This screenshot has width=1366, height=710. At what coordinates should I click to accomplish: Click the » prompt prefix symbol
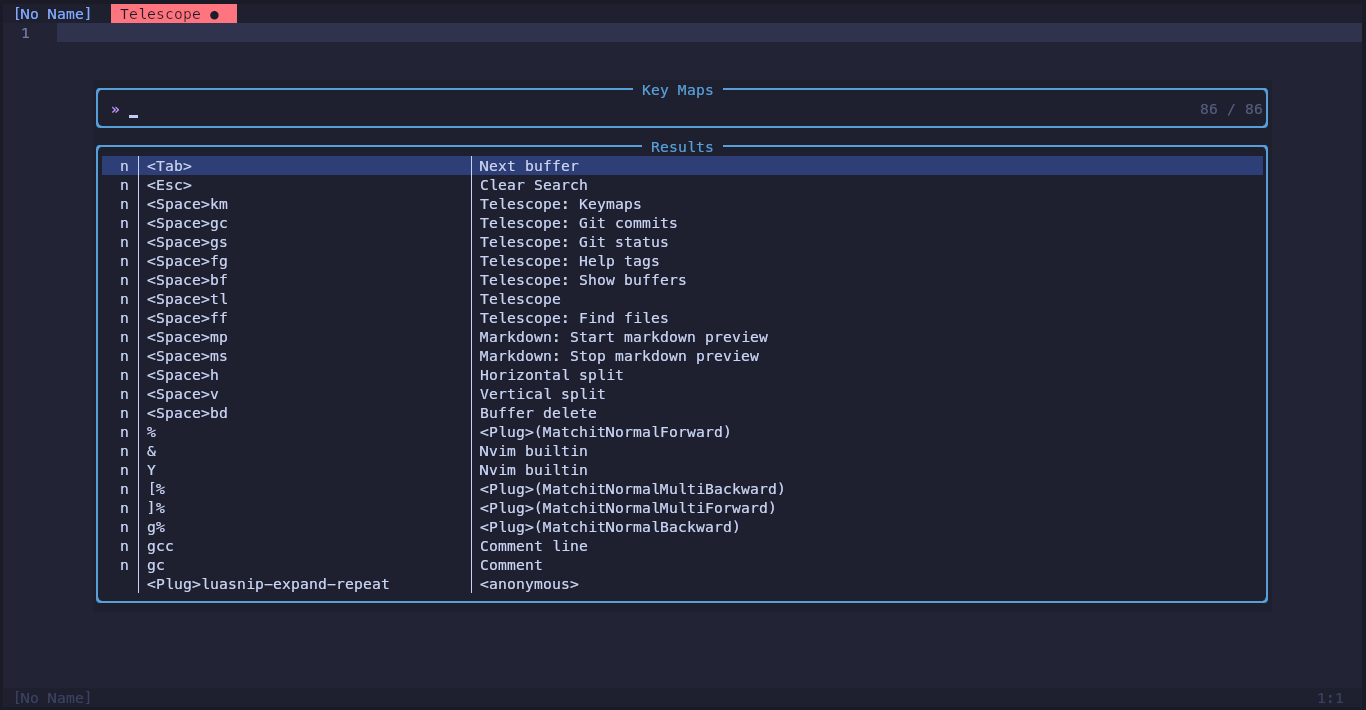coord(116,109)
